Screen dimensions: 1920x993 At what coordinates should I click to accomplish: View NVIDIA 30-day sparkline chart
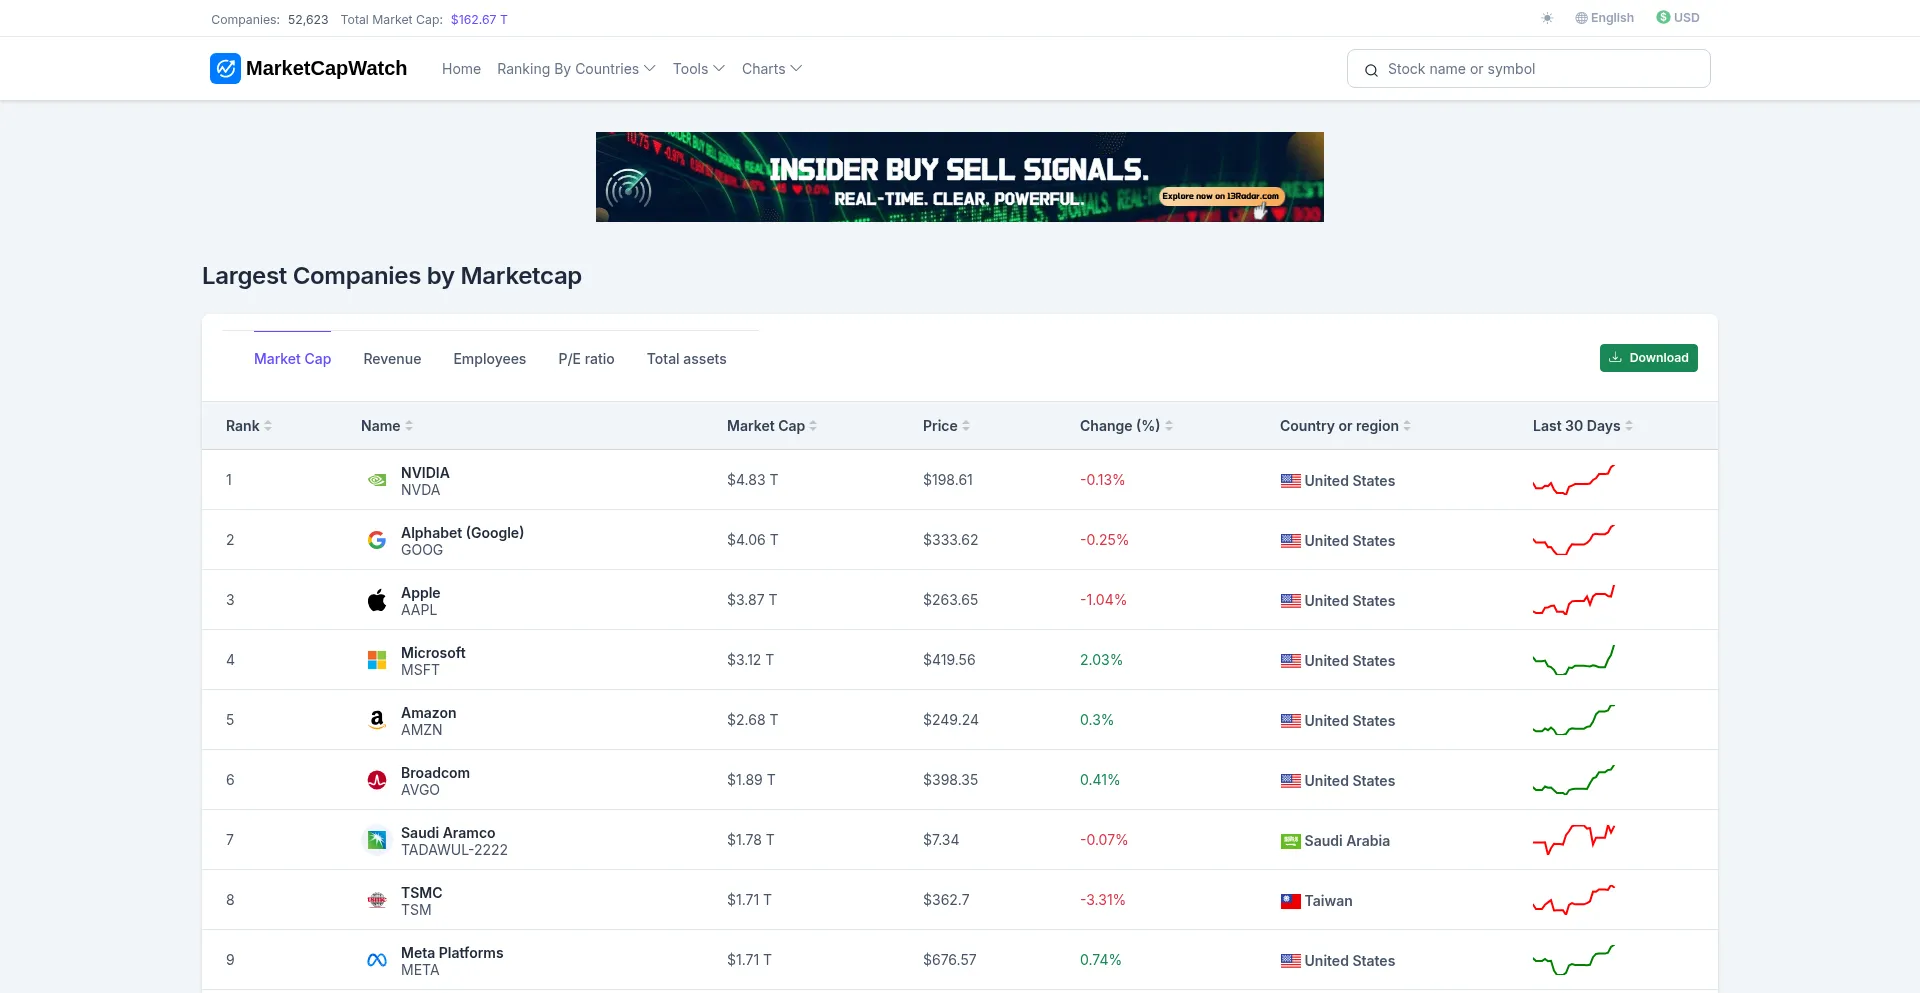coord(1574,480)
